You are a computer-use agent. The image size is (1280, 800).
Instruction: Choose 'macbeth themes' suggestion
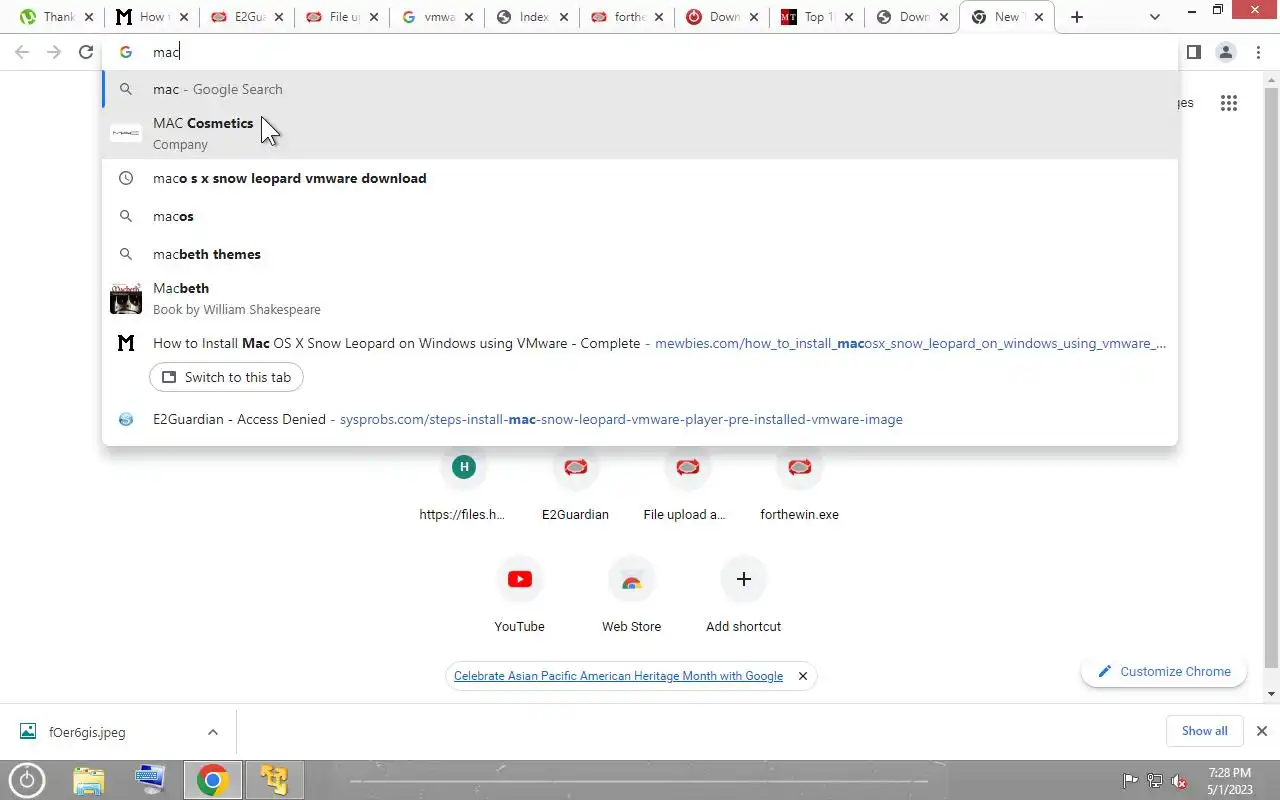click(640, 254)
